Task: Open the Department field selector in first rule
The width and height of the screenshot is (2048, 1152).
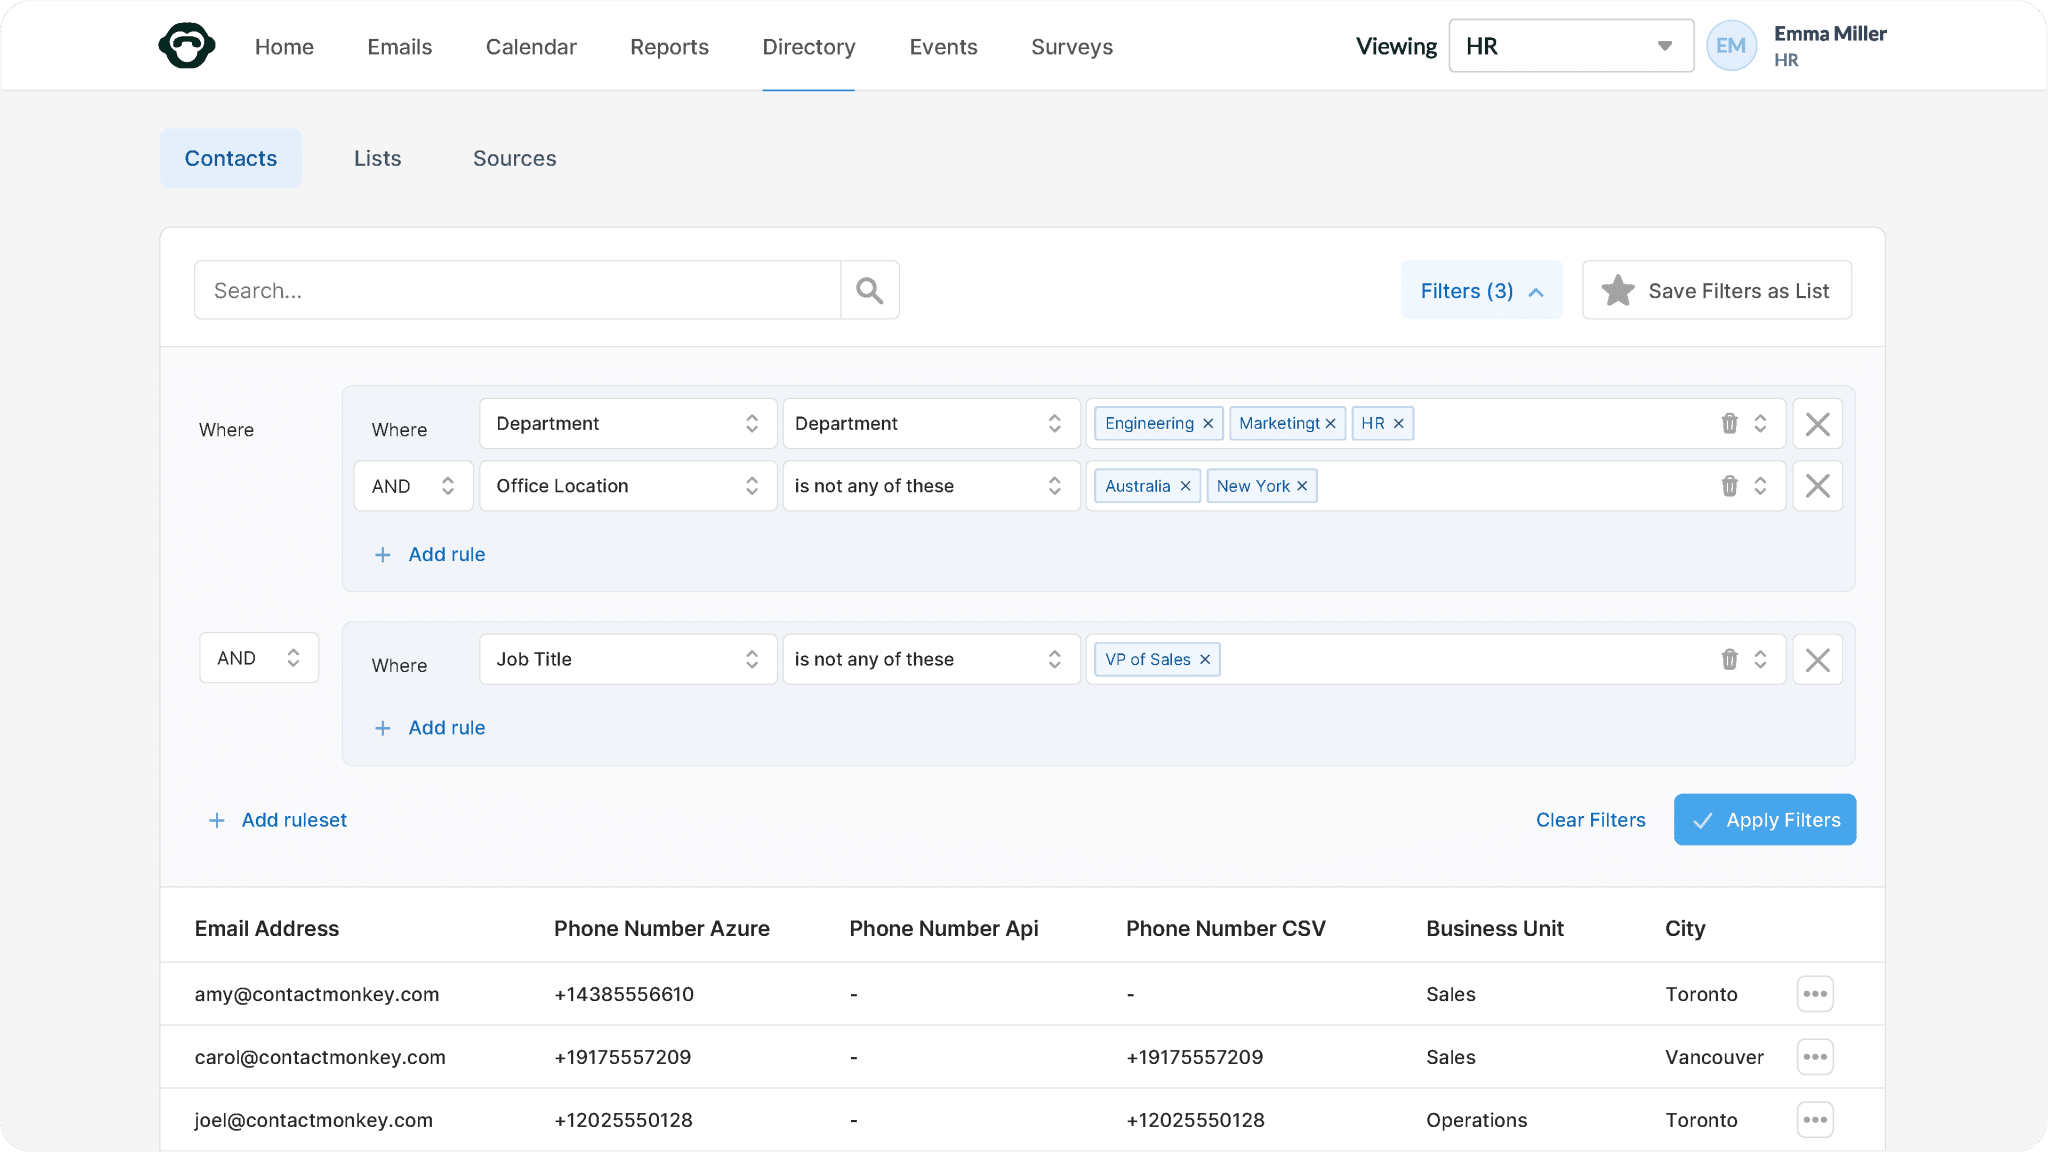Action: pos(628,423)
